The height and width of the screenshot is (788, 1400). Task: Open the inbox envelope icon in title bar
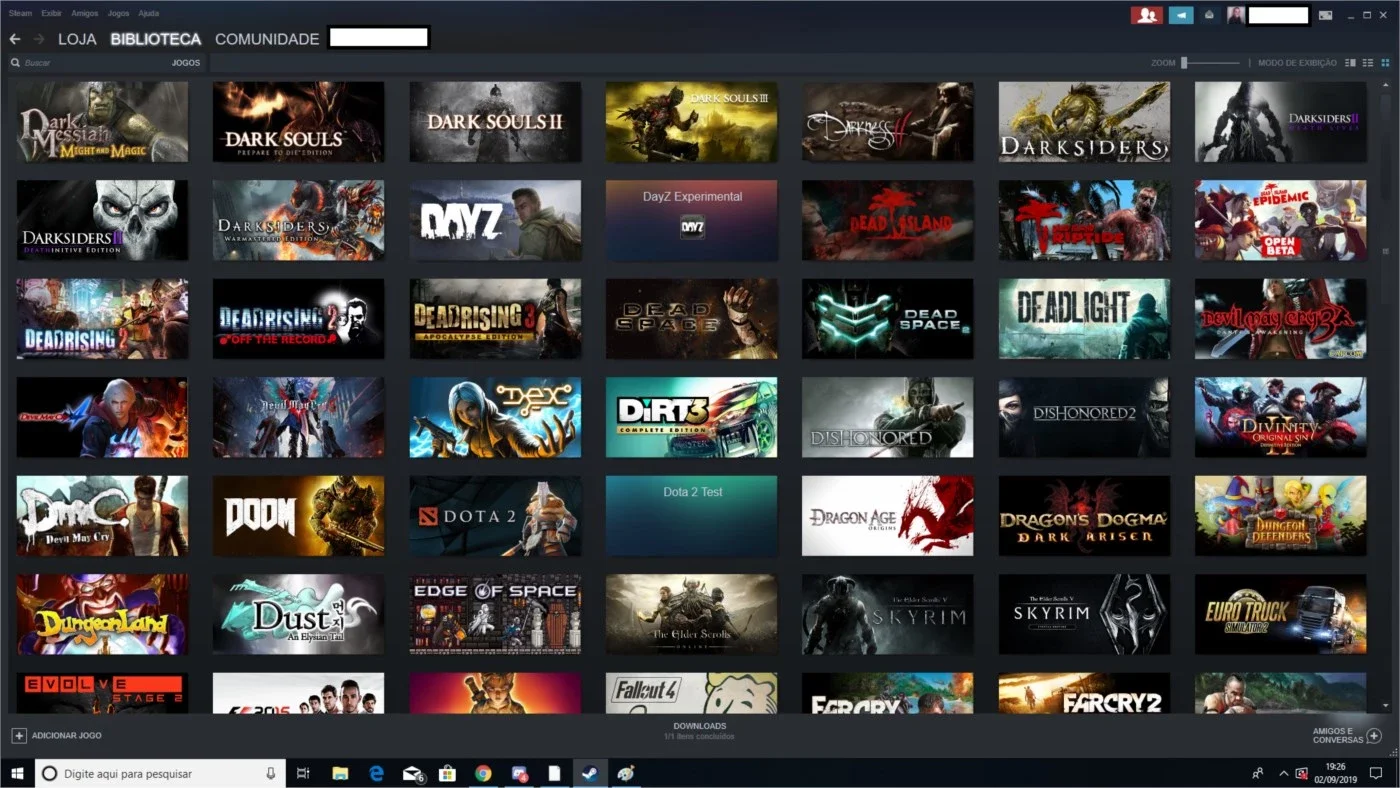point(1208,15)
